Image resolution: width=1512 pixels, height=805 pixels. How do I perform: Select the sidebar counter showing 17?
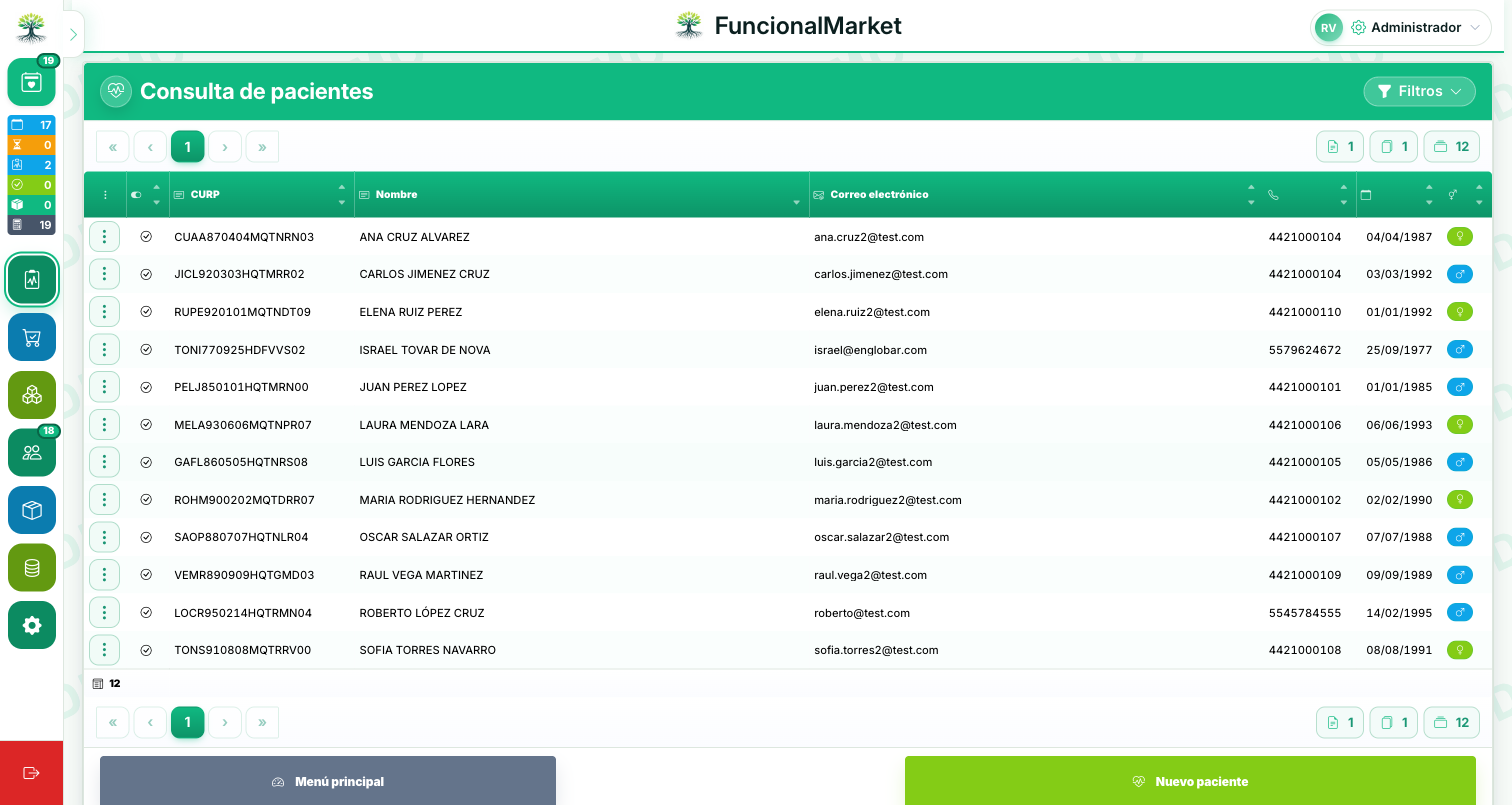(31, 125)
